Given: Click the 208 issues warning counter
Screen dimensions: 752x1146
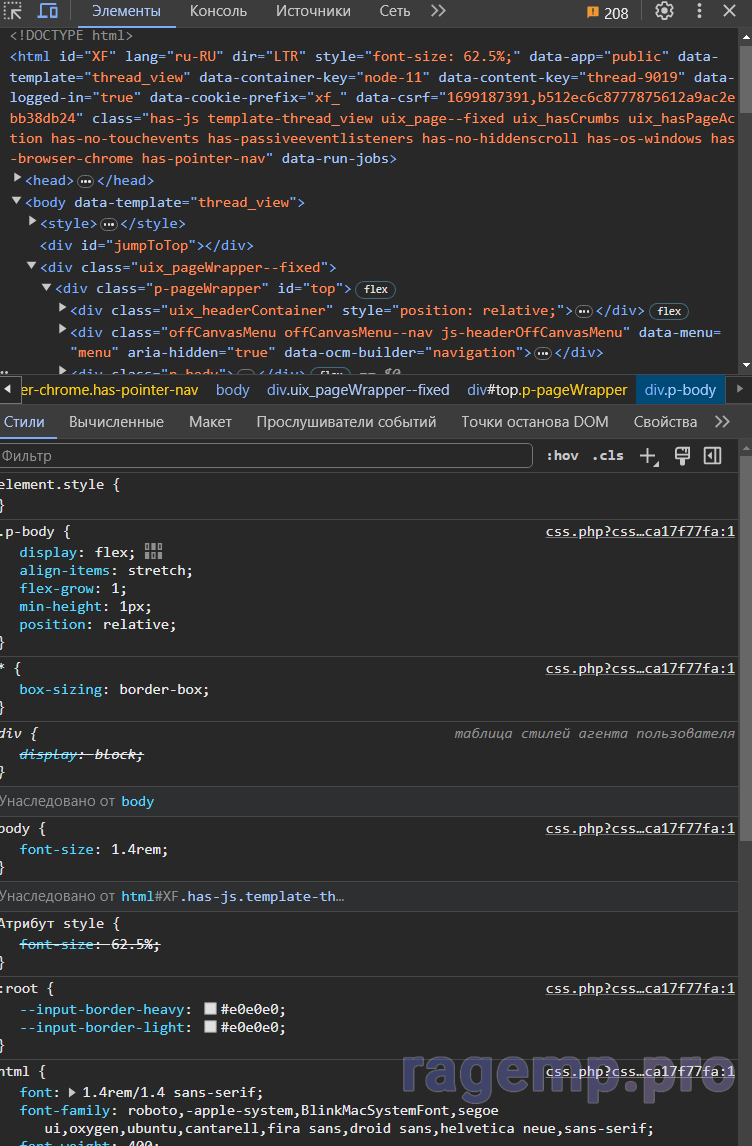Looking at the screenshot, I should click(608, 12).
